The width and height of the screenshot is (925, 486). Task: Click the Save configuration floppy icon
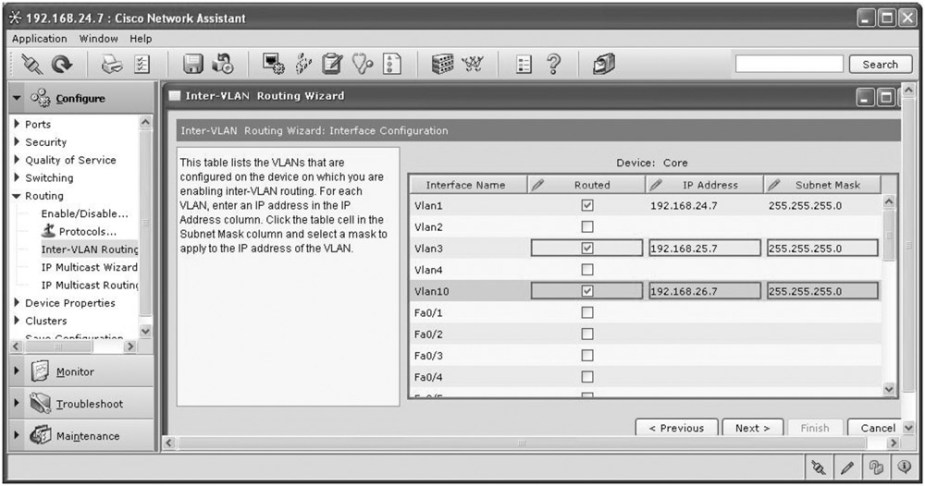click(194, 64)
